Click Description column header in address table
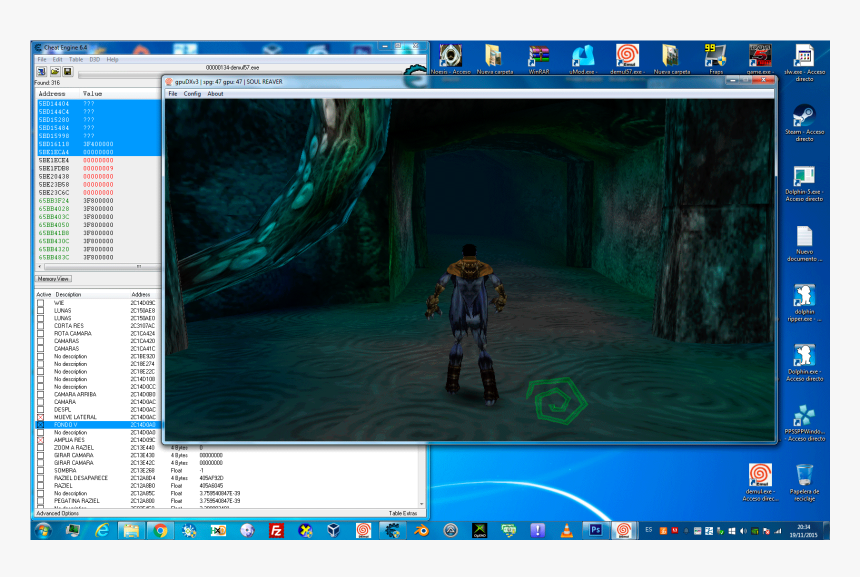Viewport: 860px width, 577px height. click(x=69, y=295)
